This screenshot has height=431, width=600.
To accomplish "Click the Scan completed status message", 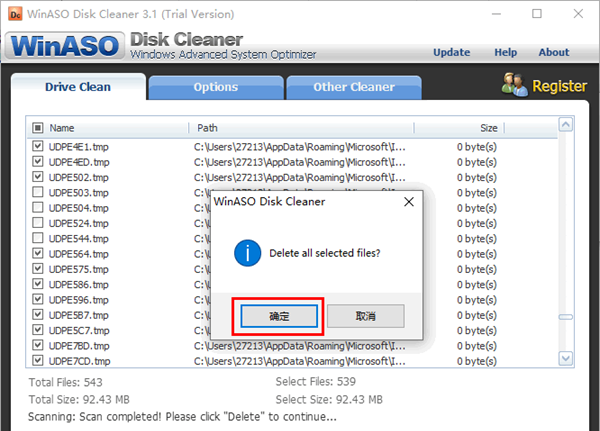I will click(183, 416).
